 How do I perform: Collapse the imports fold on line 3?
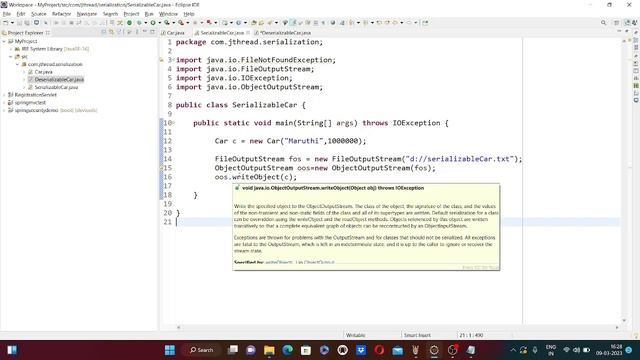tap(173, 60)
